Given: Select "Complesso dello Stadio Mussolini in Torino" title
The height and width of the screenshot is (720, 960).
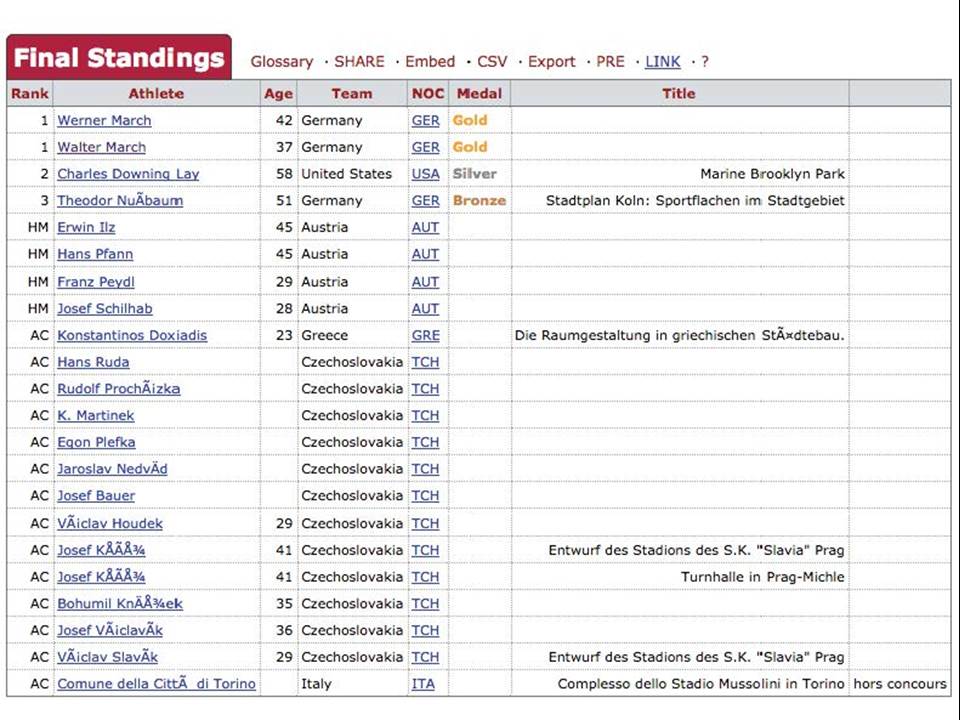Looking at the screenshot, I should (701, 684).
